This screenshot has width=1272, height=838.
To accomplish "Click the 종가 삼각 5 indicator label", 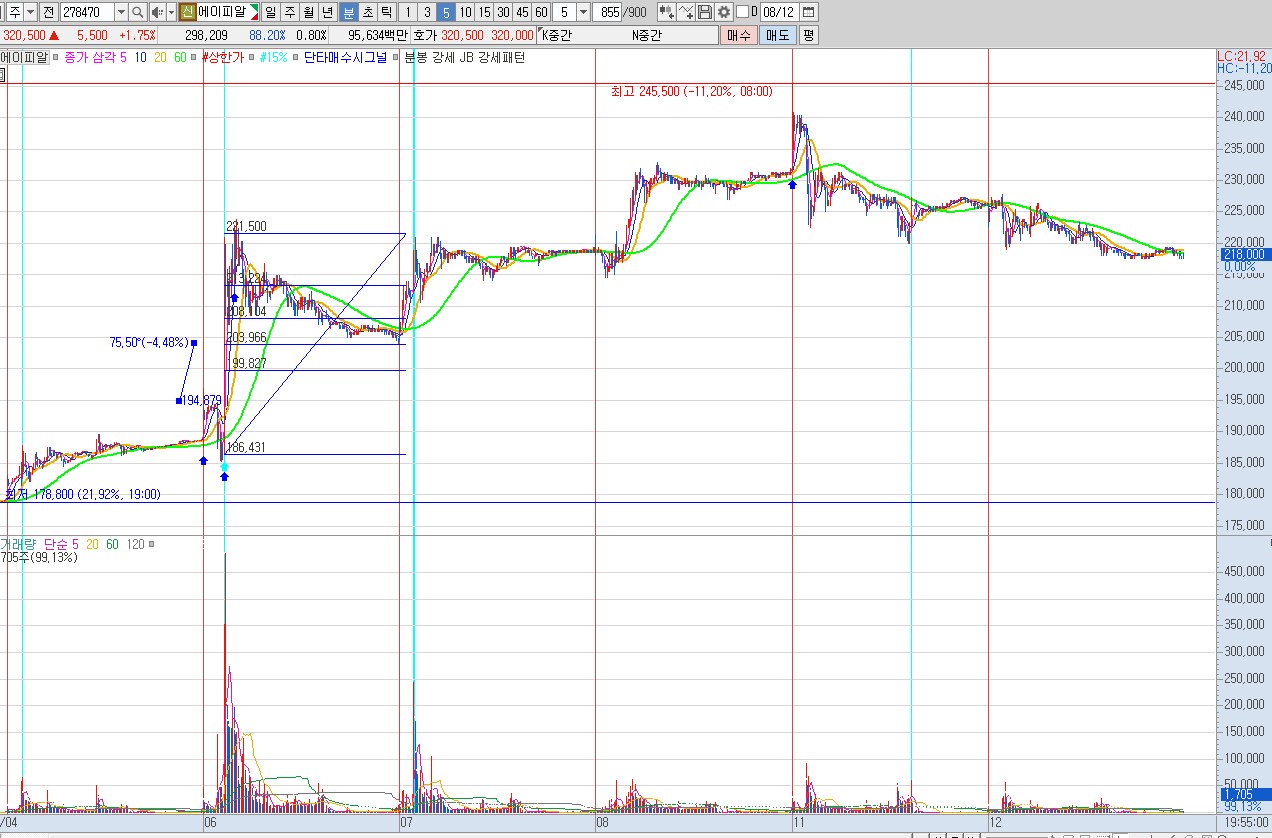I will [95, 57].
